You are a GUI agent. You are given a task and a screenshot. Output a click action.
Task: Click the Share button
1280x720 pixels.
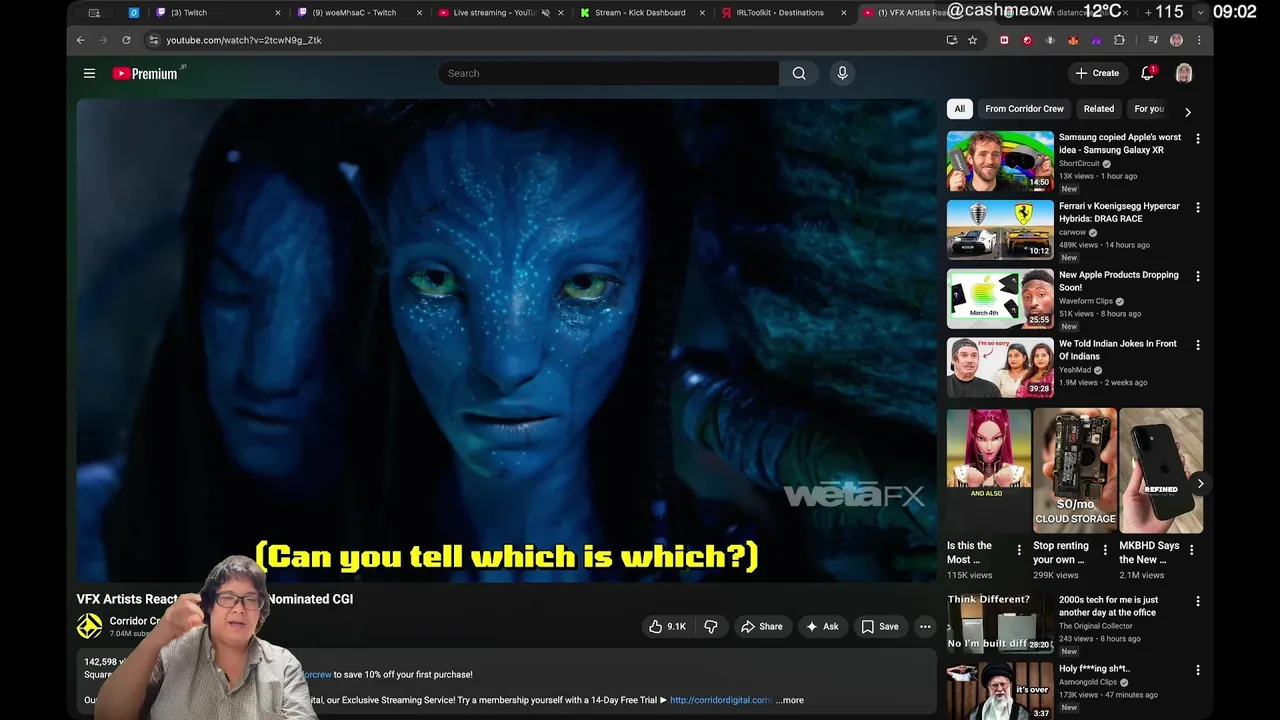(x=761, y=626)
